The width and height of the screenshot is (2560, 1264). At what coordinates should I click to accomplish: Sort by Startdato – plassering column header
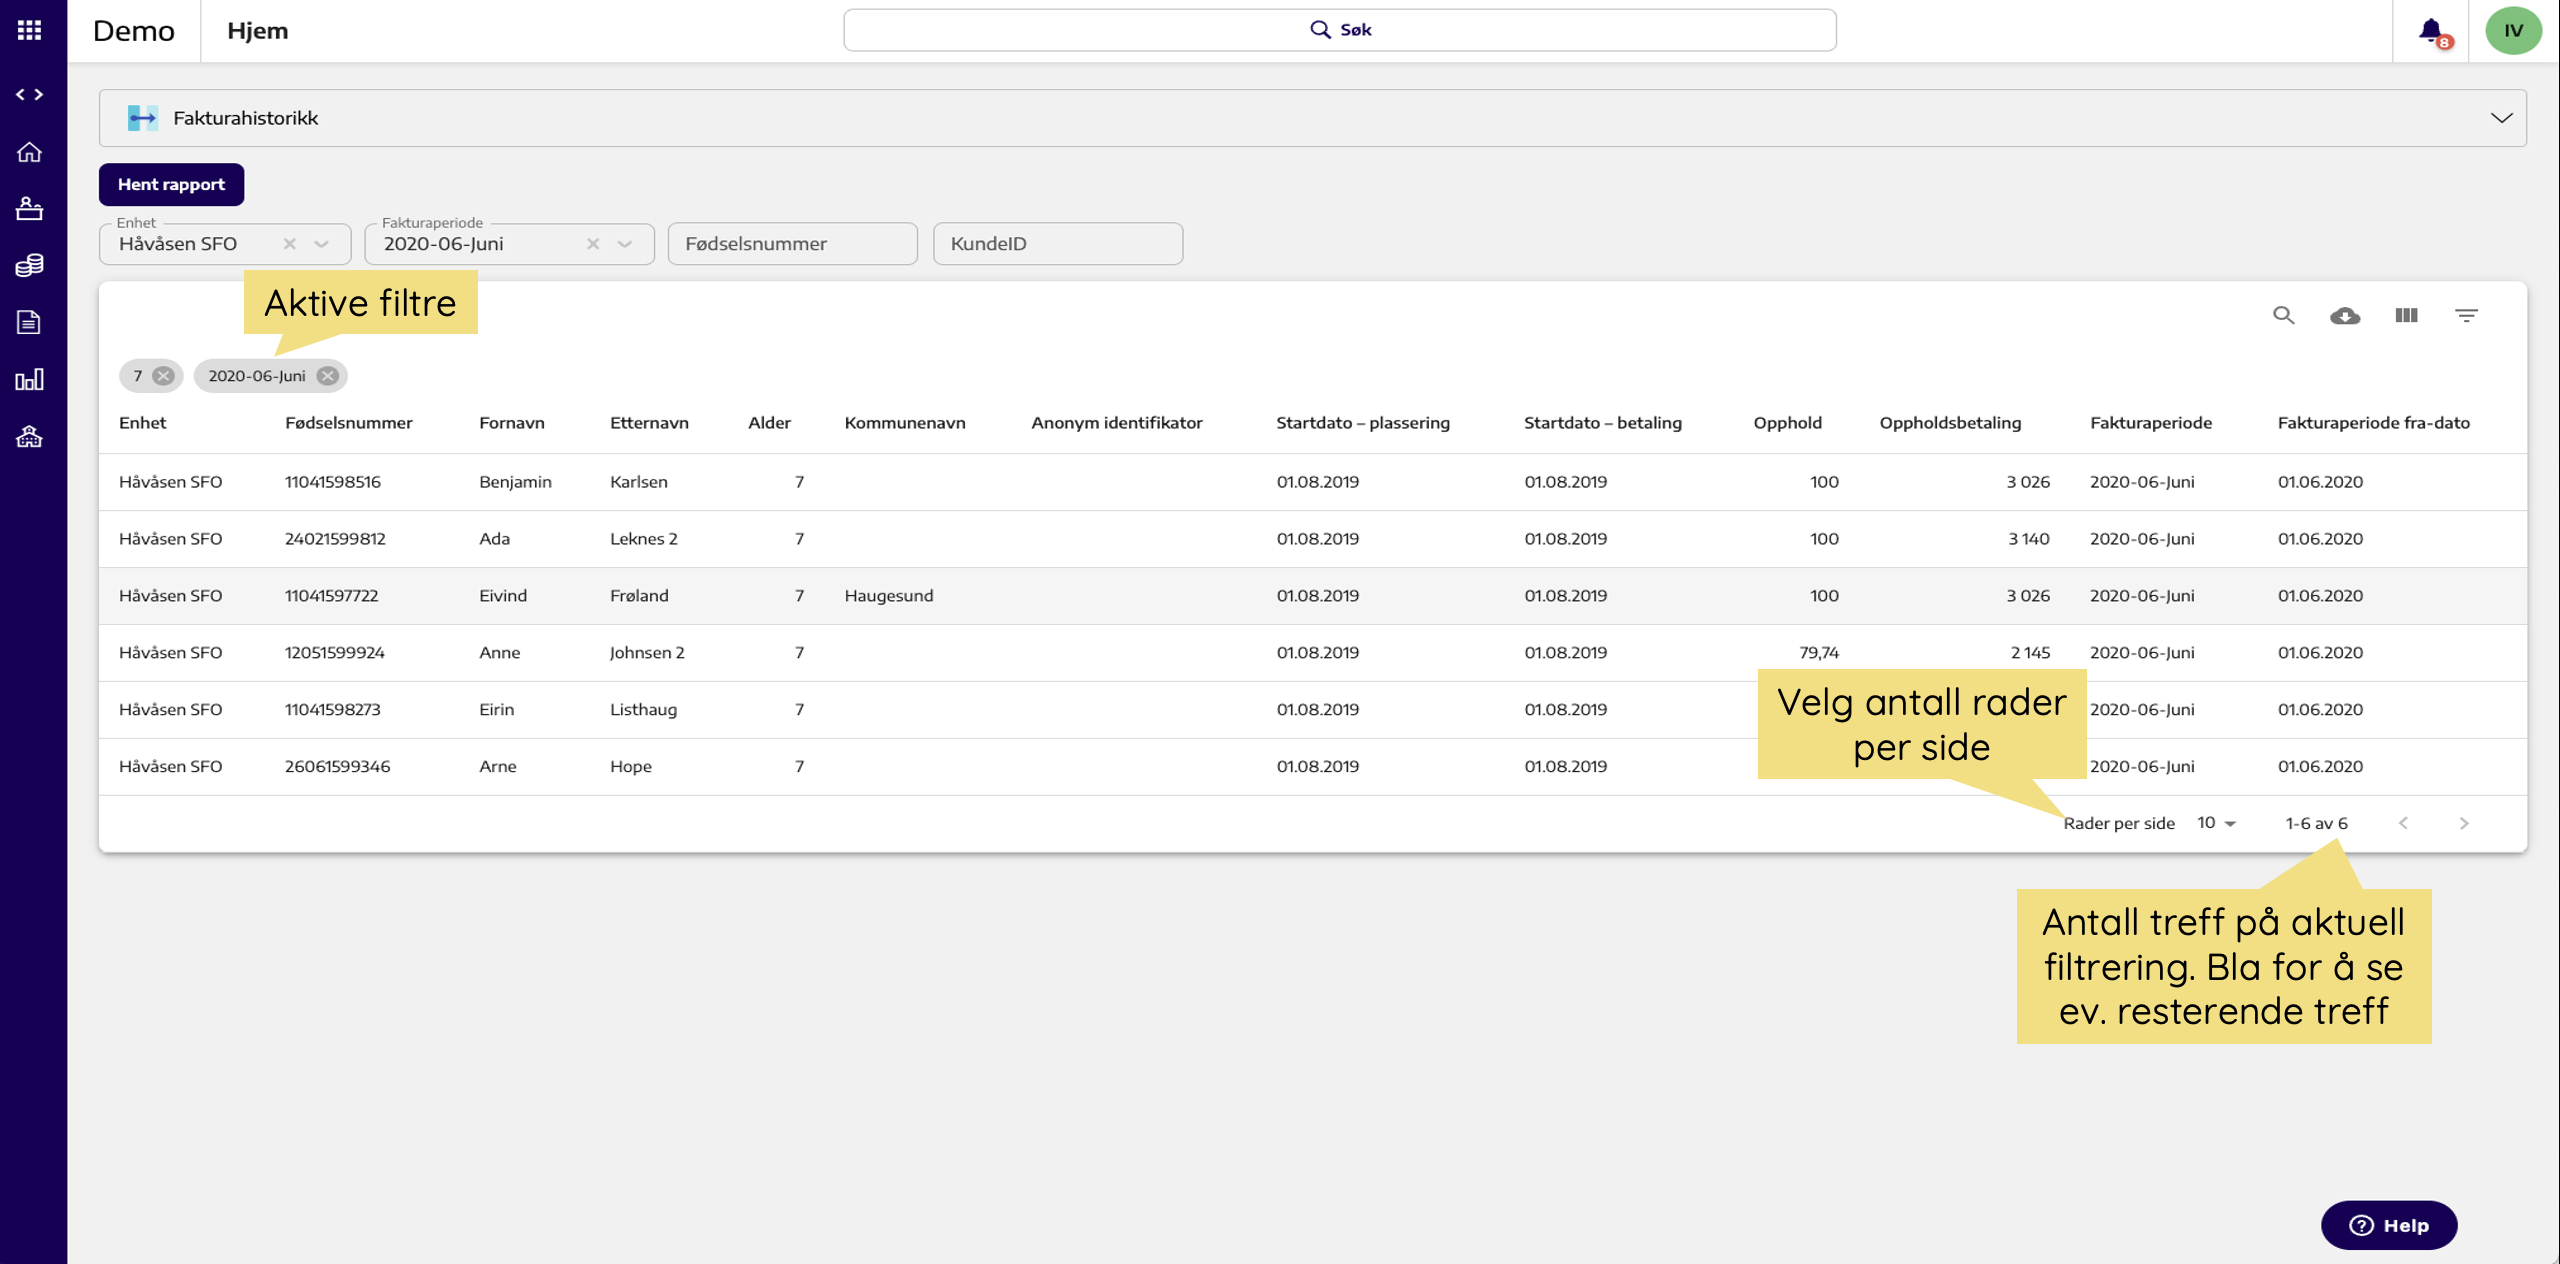tap(1363, 422)
